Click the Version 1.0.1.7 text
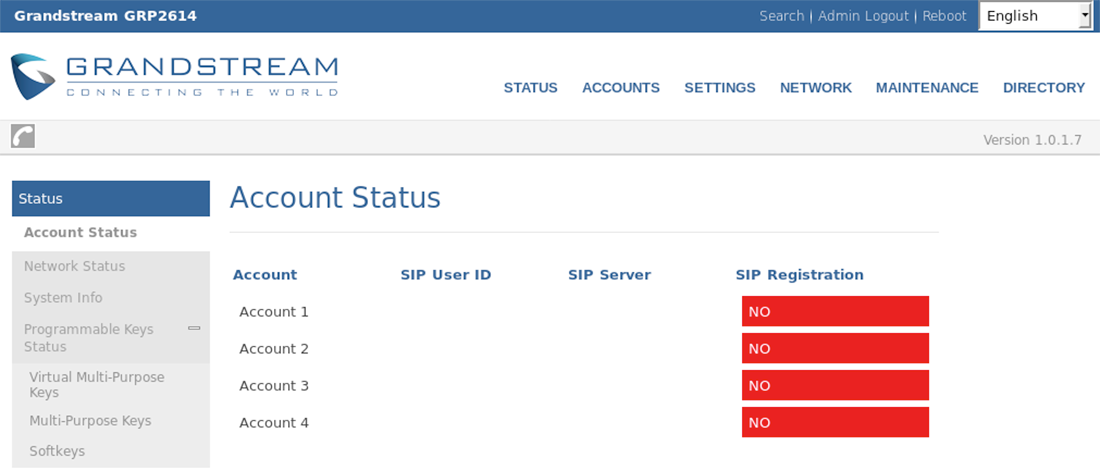Image resolution: width=1100 pixels, height=470 pixels. 1032,140
